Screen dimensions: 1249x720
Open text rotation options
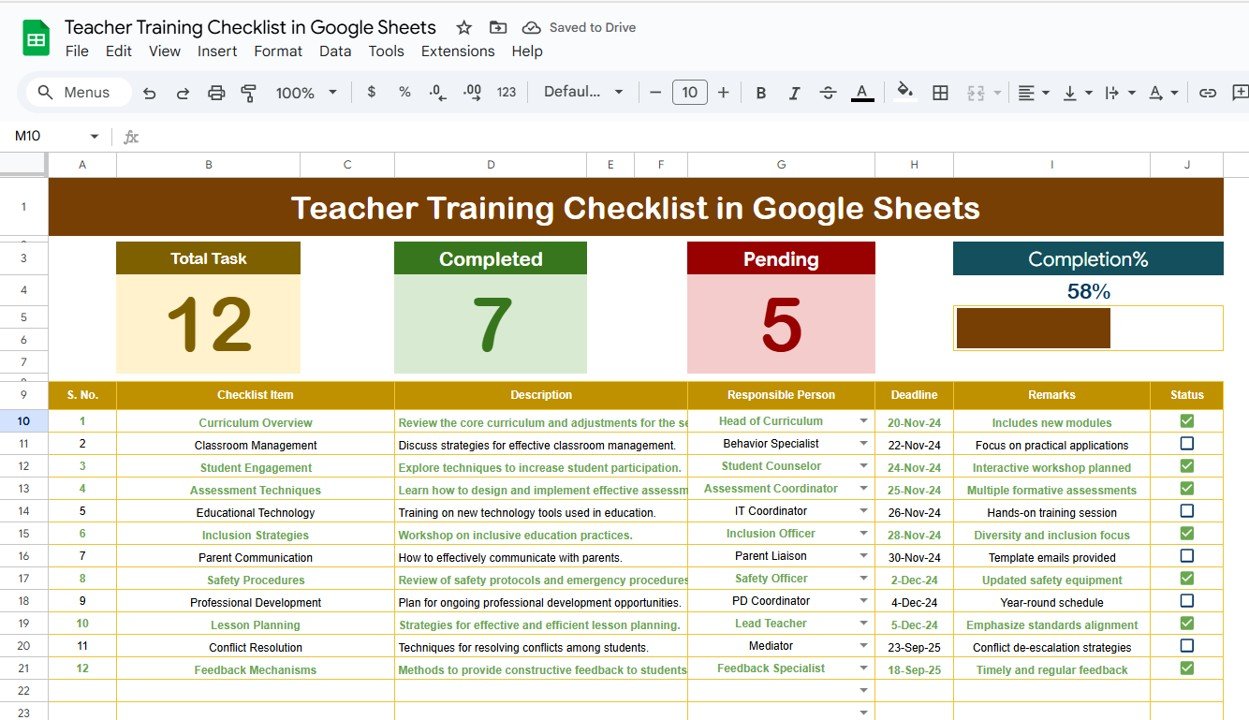(1162, 92)
